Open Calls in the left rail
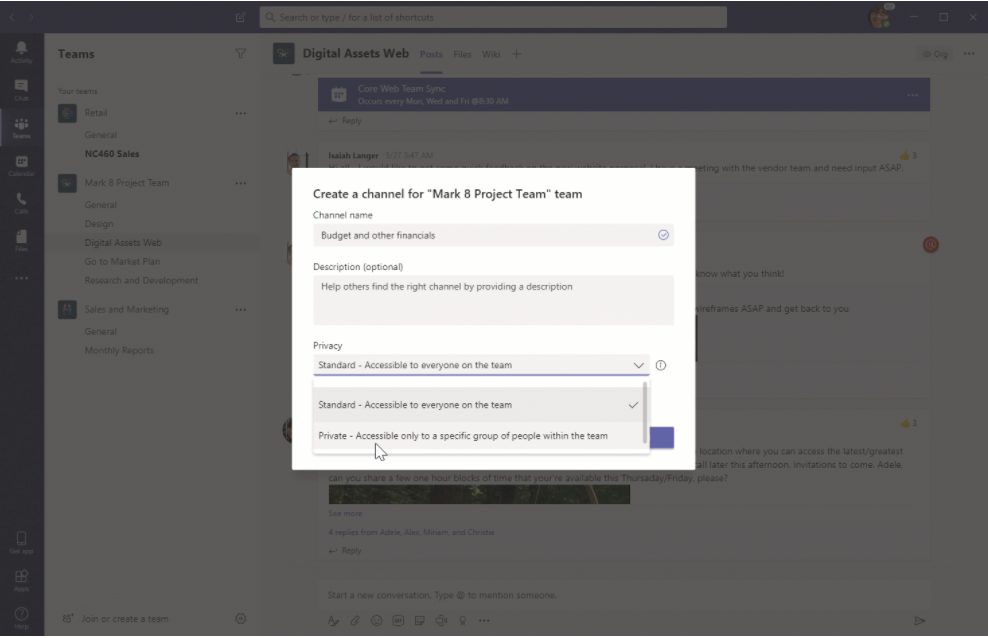The image size is (988, 638). point(21,203)
